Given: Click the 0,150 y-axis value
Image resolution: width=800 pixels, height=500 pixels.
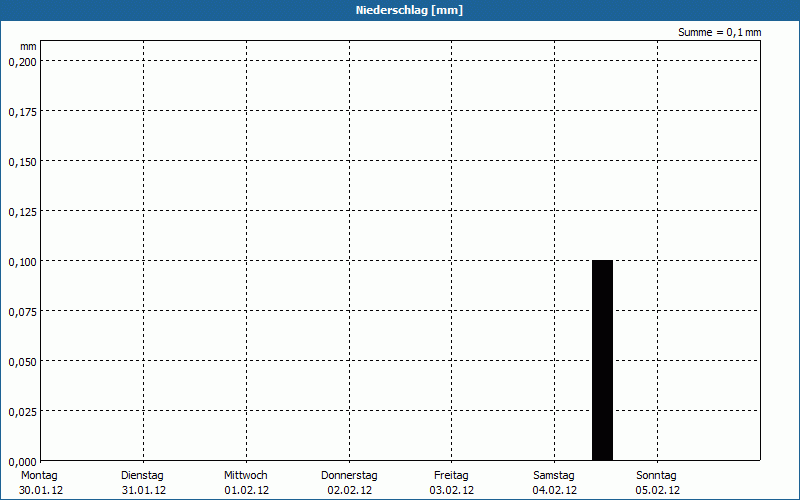Looking at the screenshot, I should point(22,162).
